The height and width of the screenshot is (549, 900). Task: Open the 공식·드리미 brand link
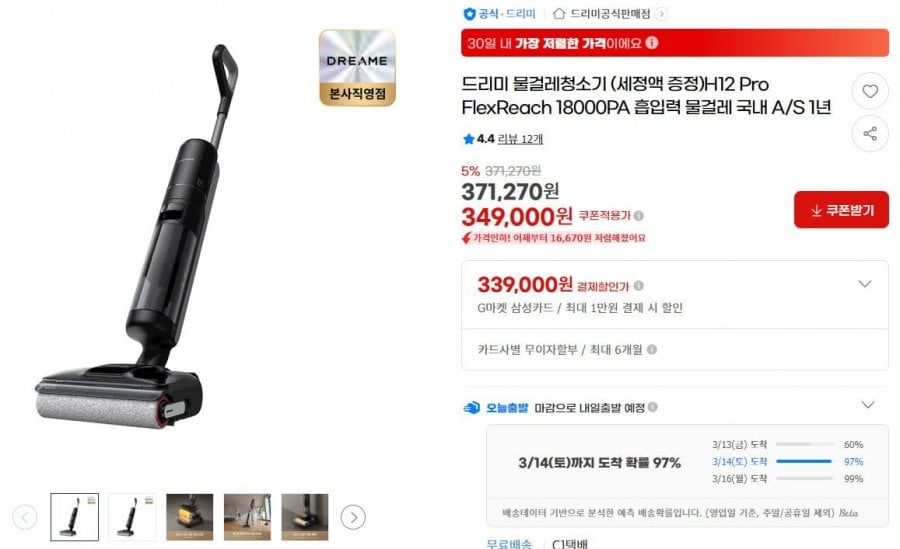tap(499, 13)
